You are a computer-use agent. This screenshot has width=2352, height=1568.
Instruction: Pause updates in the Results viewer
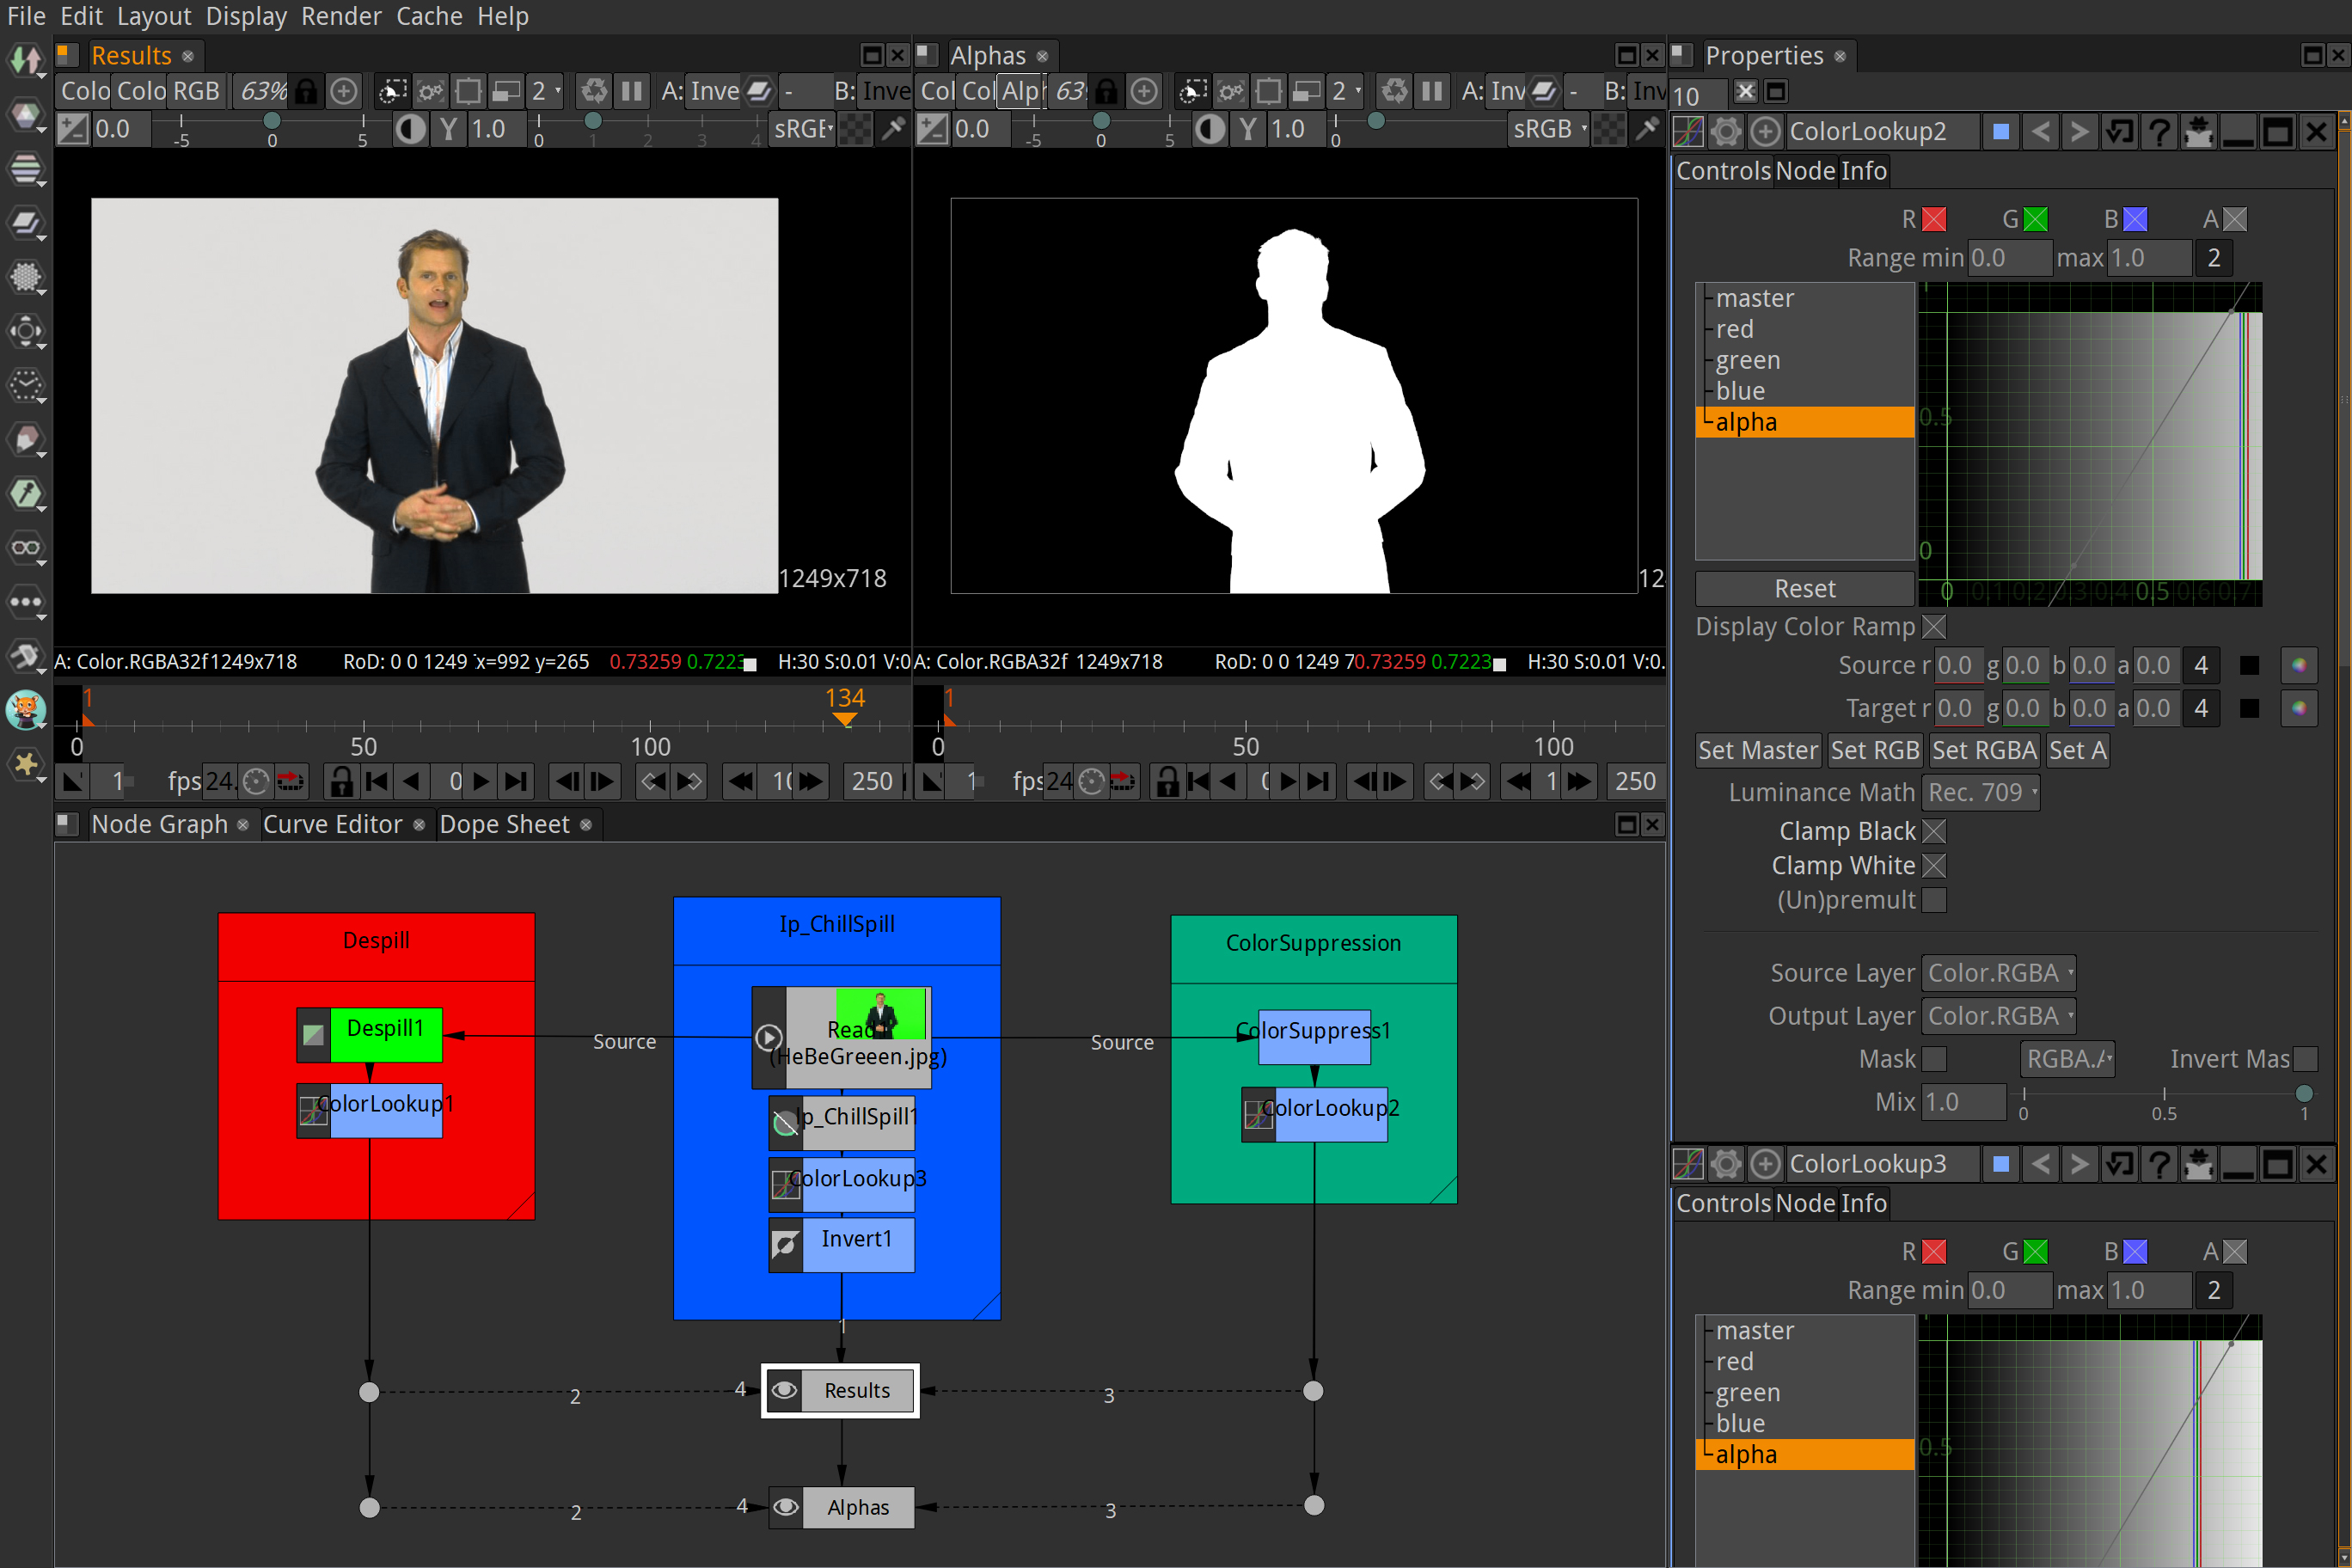pyautogui.click(x=632, y=91)
